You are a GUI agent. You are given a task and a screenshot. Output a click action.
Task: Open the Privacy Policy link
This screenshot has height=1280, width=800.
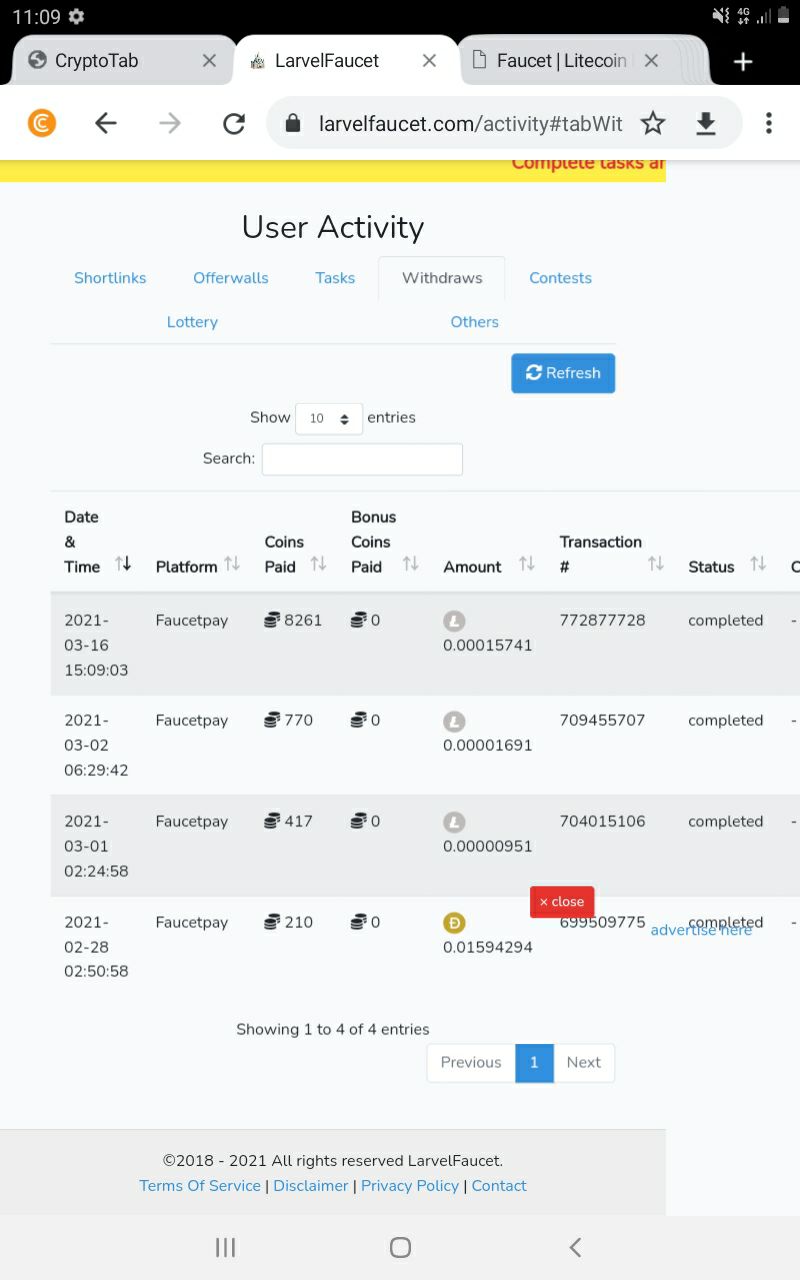click(x=410, y=1185)
